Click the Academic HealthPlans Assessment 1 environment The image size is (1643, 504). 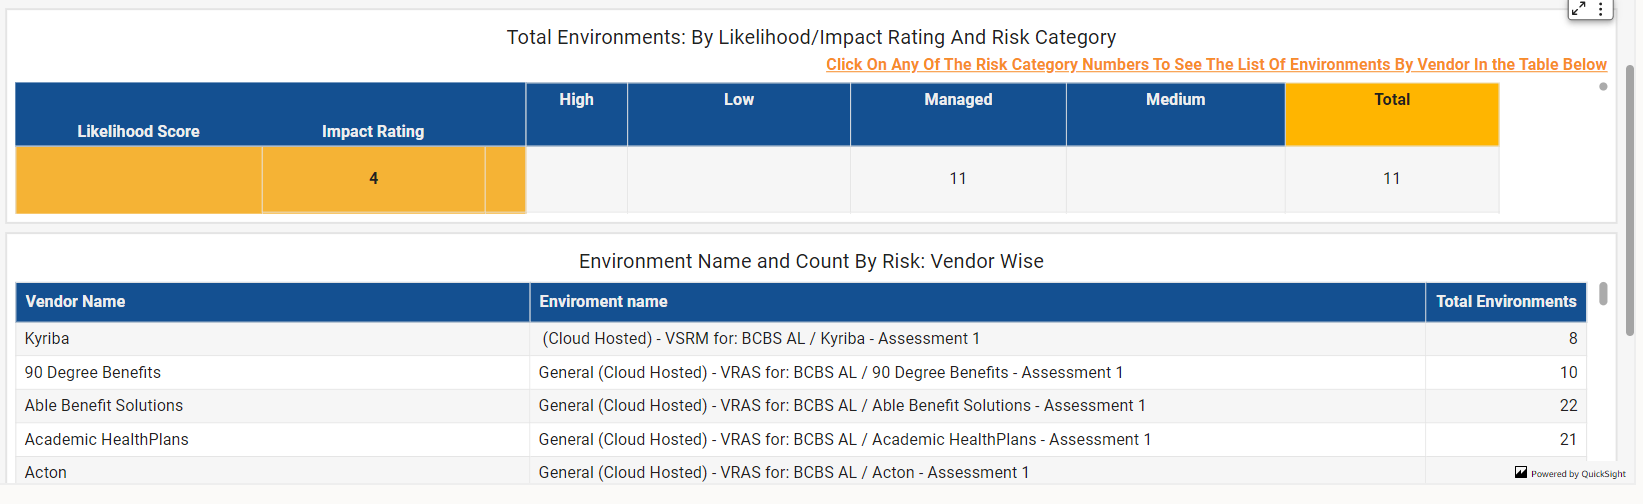click(845, 439)
